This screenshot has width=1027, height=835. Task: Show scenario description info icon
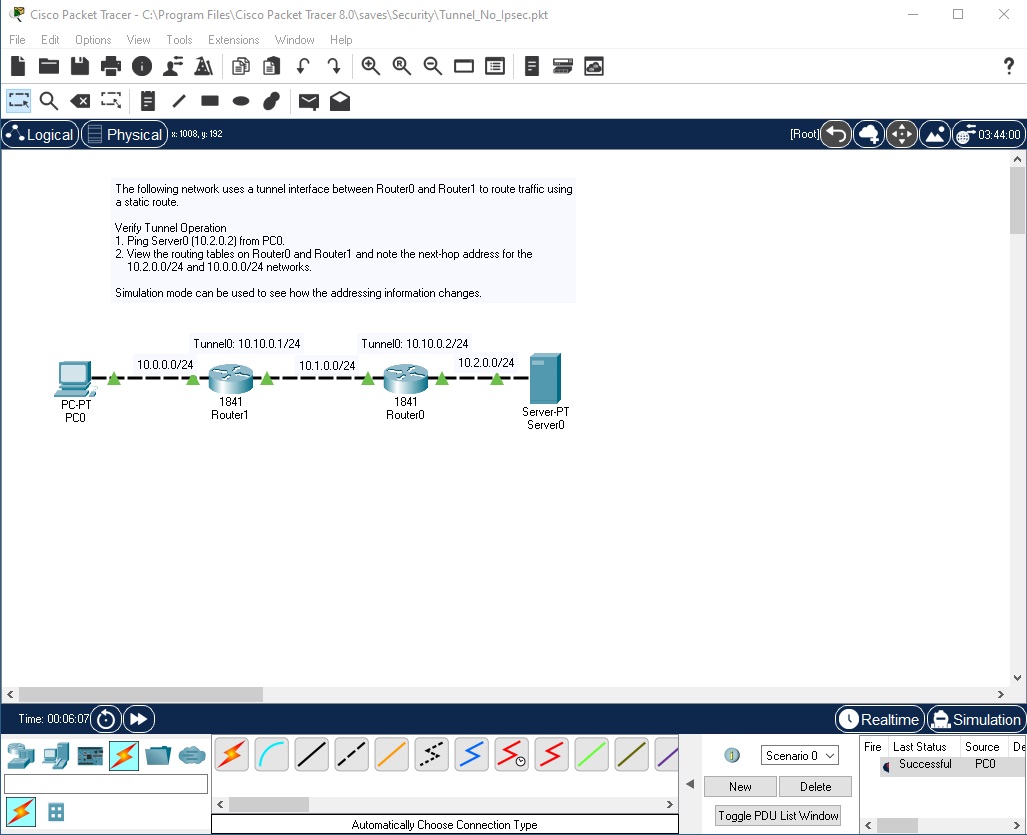(732, 755)
